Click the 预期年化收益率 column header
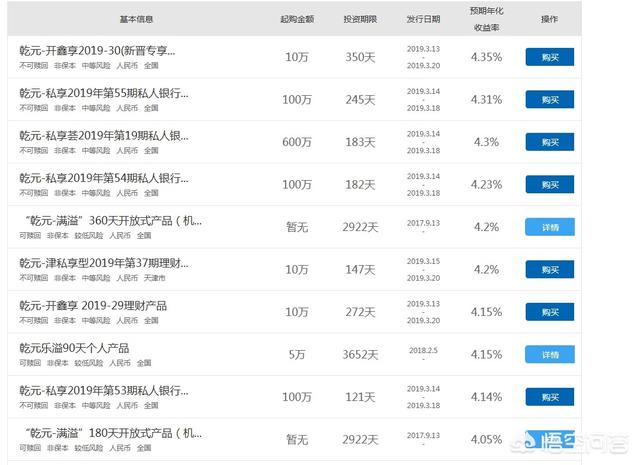Viewport: 640px width, 465px height. pyautogui.click(x=487, y=19)
